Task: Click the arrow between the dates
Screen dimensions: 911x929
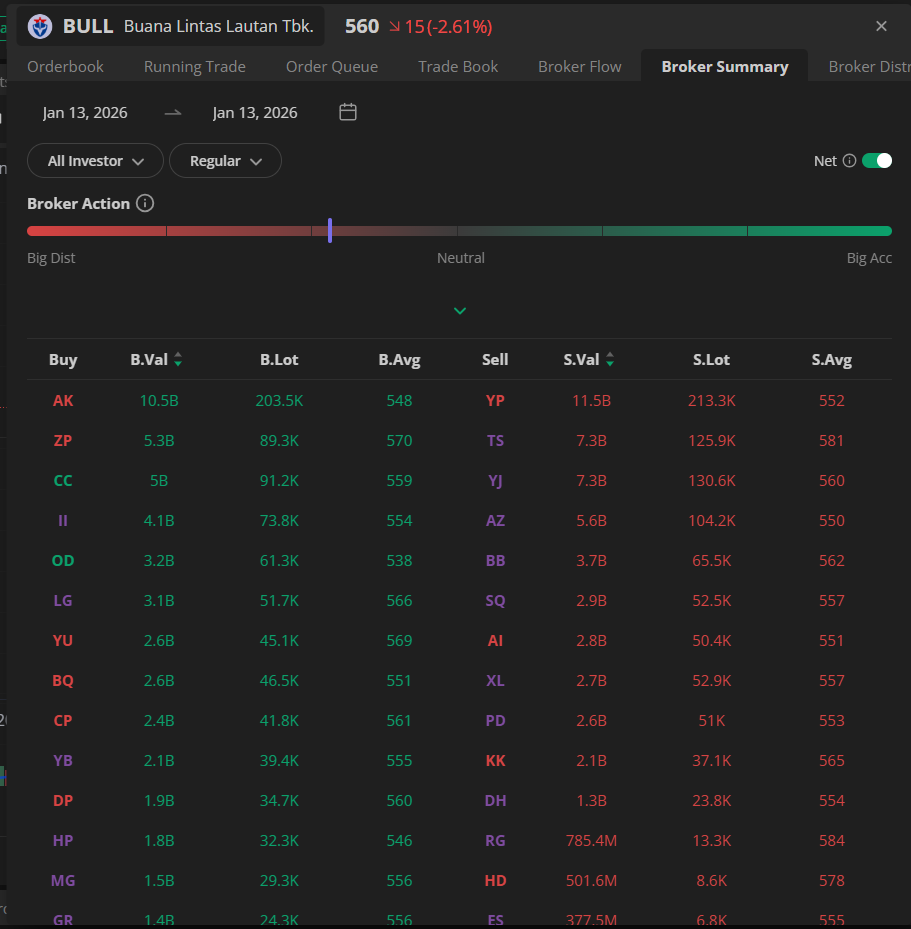Action: click(173, 113)
